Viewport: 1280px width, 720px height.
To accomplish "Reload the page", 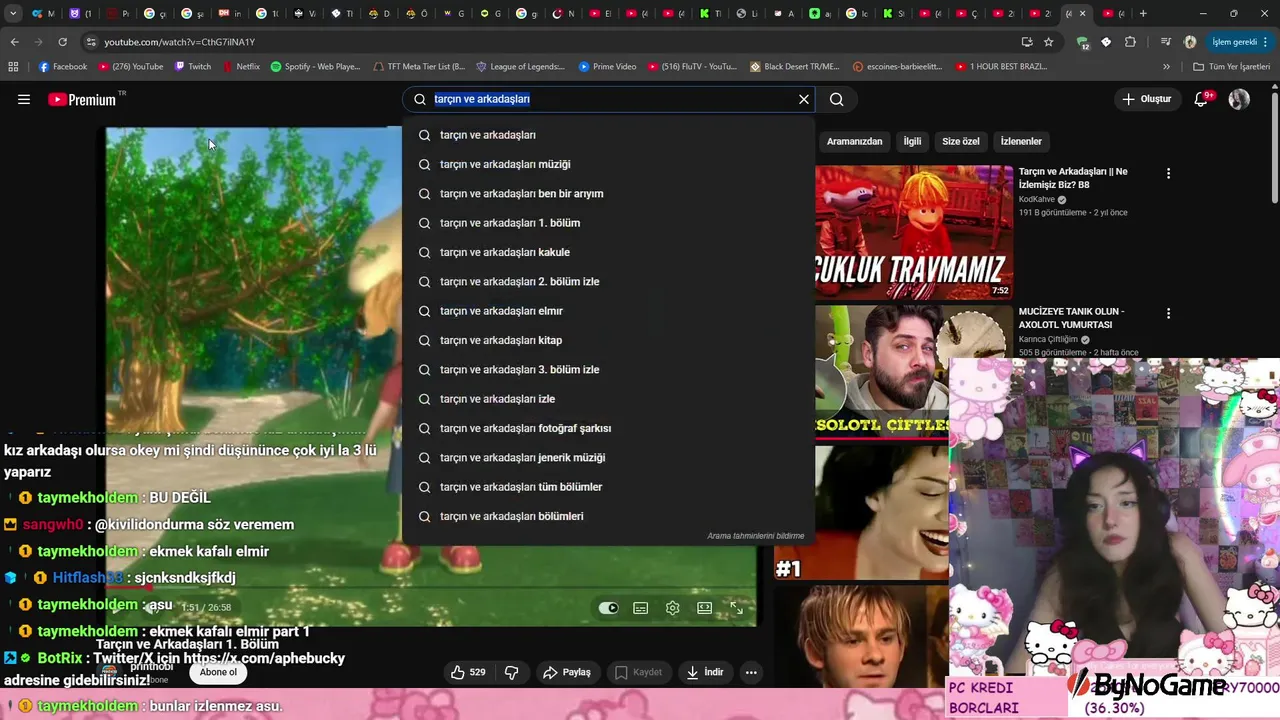I will coord(62,42).
